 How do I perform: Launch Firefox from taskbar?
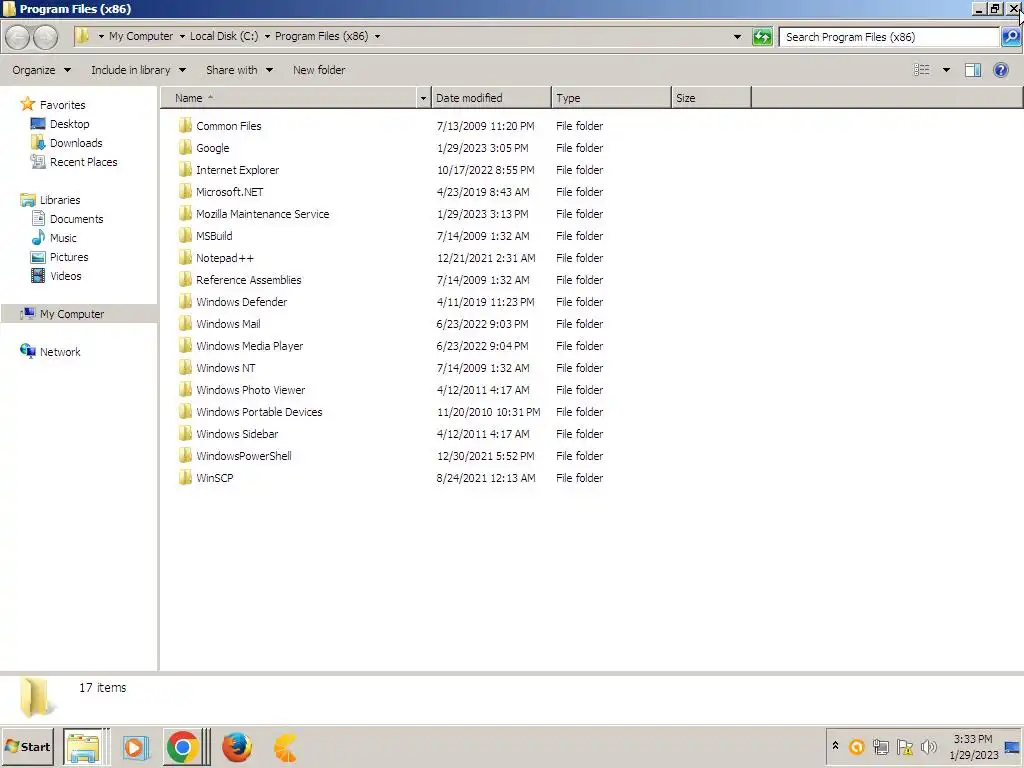click(x=236, y=747)
